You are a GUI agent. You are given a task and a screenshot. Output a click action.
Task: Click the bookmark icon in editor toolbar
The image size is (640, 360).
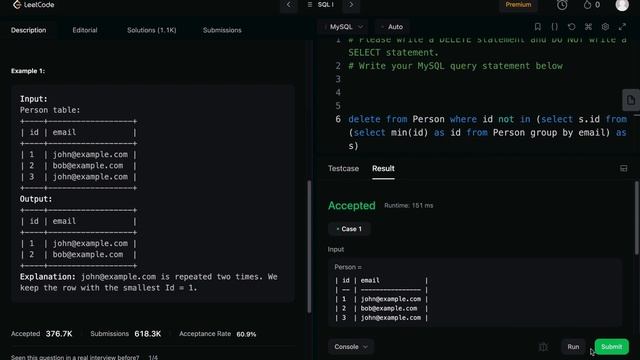[x=538, y=27]
